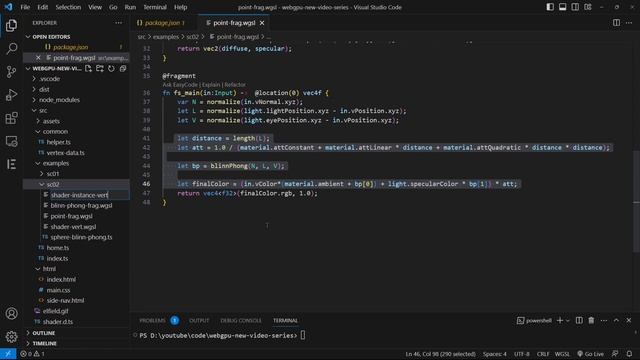Click the New File icon in explorer header
The height and width of the screenshot is (360, 640).
click(88, 69)
